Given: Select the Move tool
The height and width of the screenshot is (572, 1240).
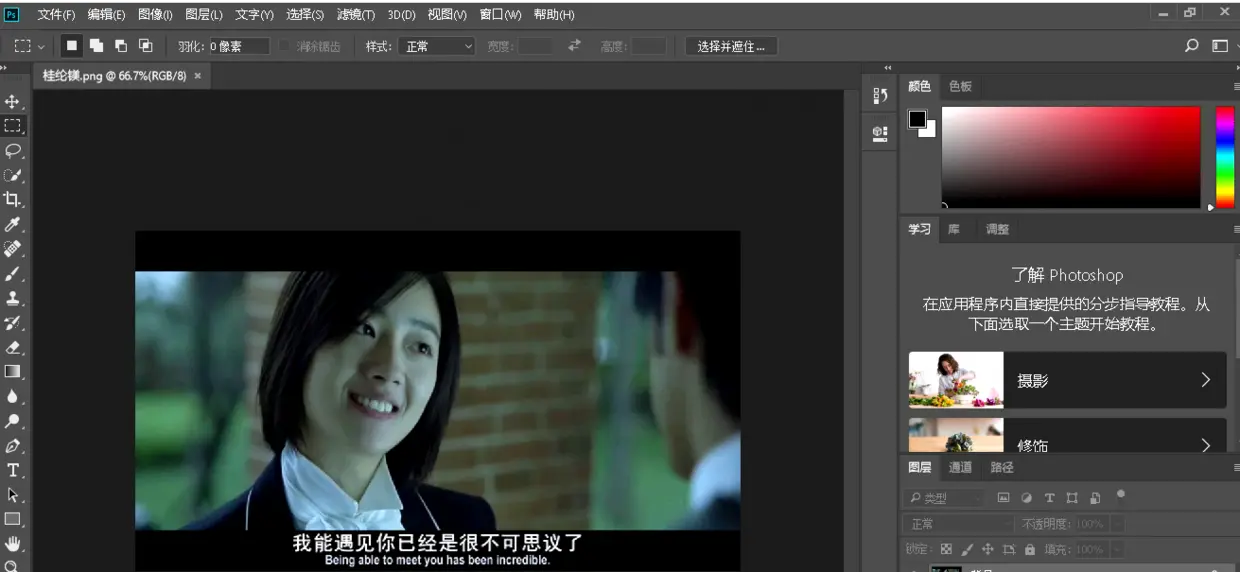Looking at the screenshot, I should click(12, 102).
